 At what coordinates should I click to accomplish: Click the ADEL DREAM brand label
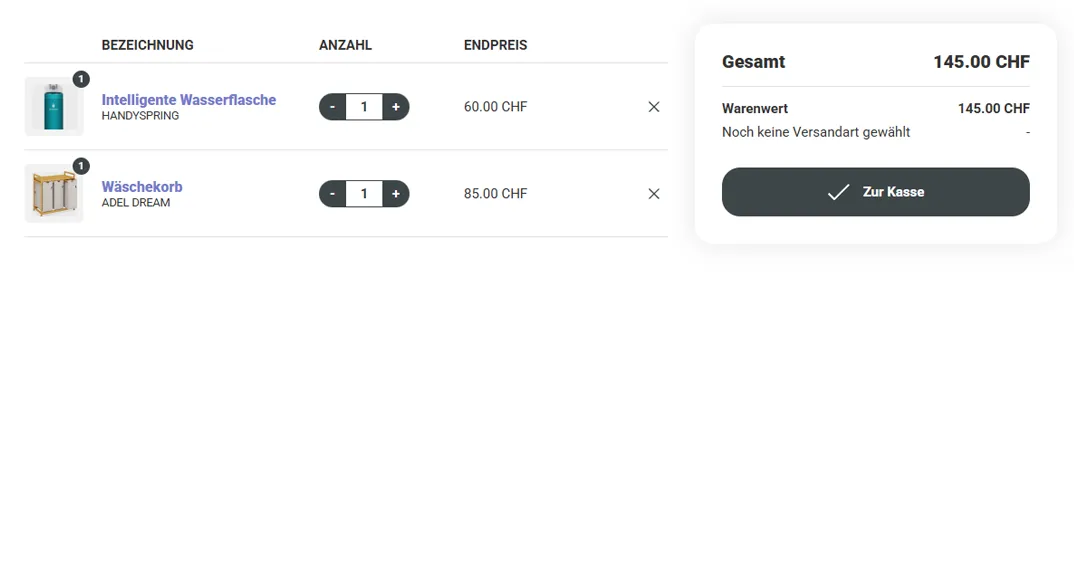[x=136, y=203]
